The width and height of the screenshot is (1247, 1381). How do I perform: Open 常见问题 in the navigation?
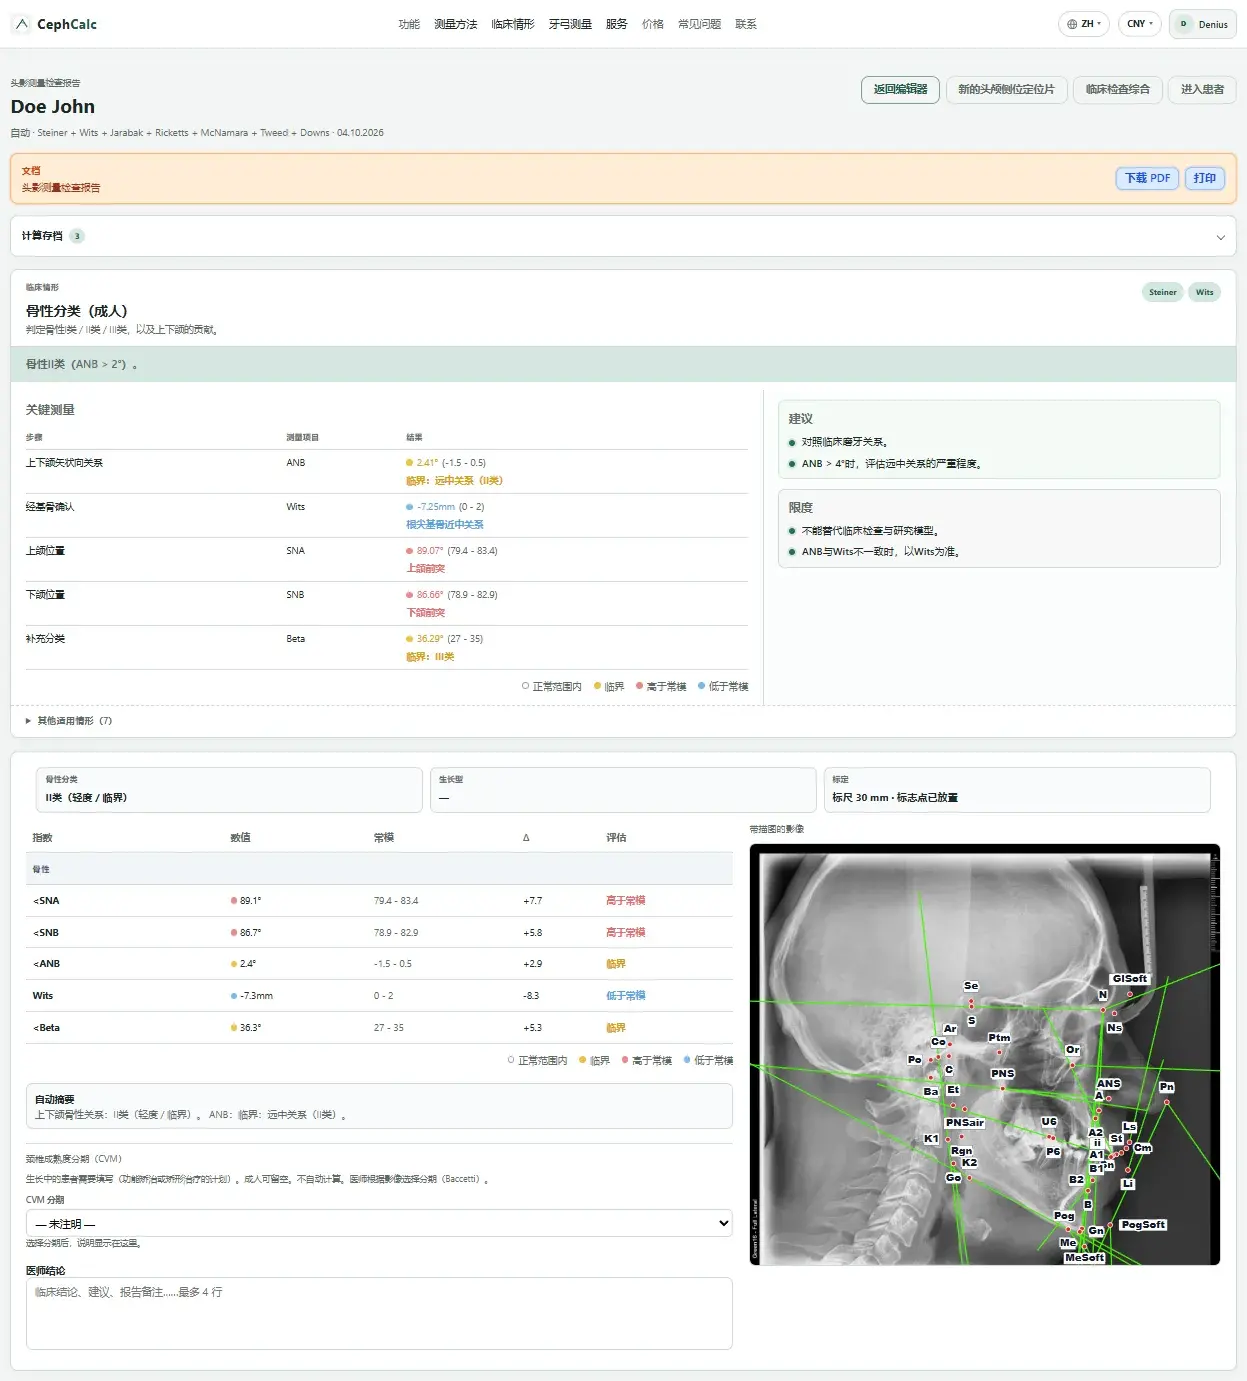pyautogui.click(x=700, y=24)
